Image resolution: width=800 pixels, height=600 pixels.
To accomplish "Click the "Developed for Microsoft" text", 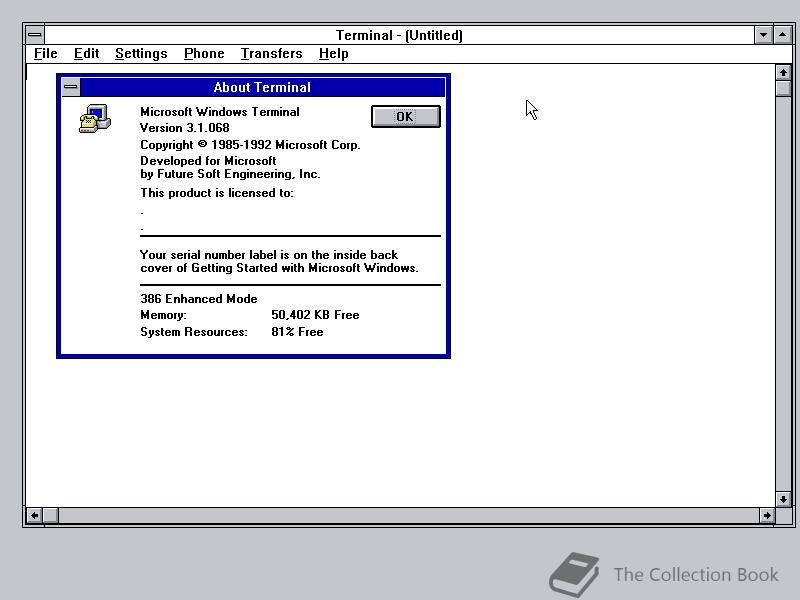I will 208,161.
